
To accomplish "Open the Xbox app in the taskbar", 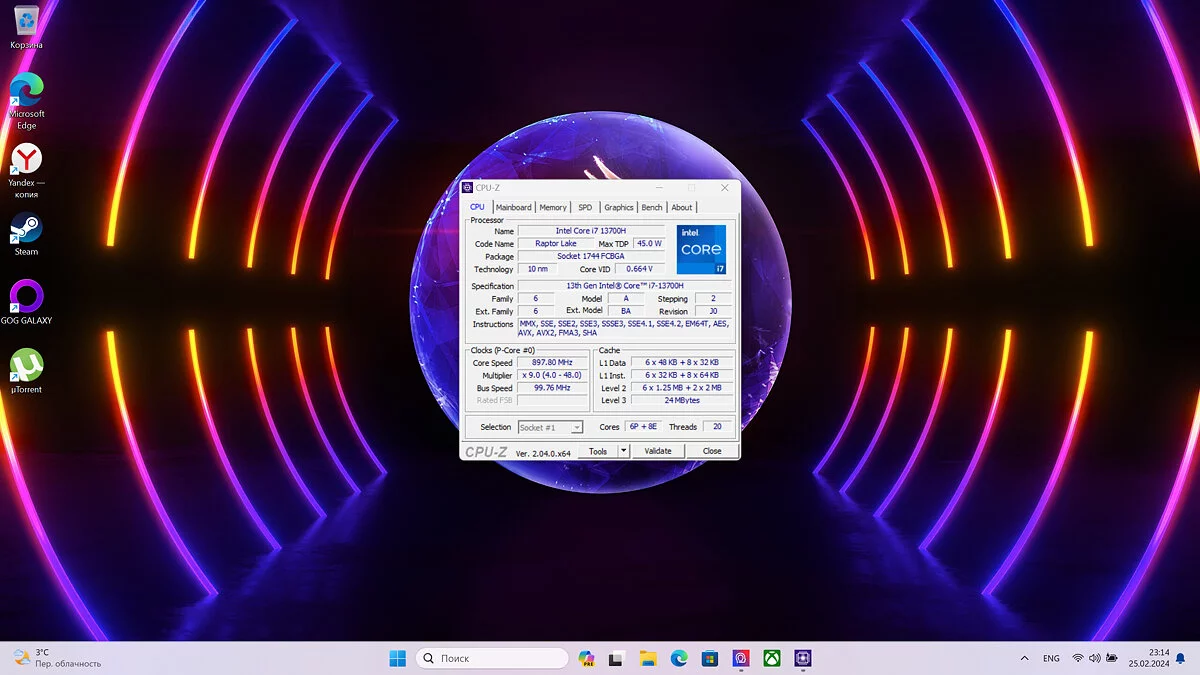I will pyautogui.click(x=772, y=658).
